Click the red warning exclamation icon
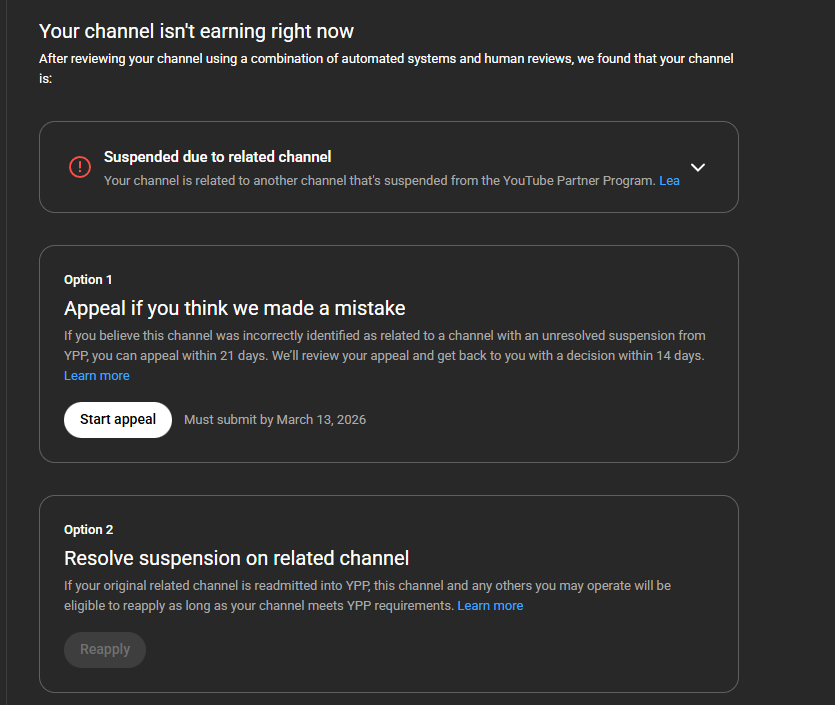The height and width of the screenshot is (705, 835). pos(80,167)
